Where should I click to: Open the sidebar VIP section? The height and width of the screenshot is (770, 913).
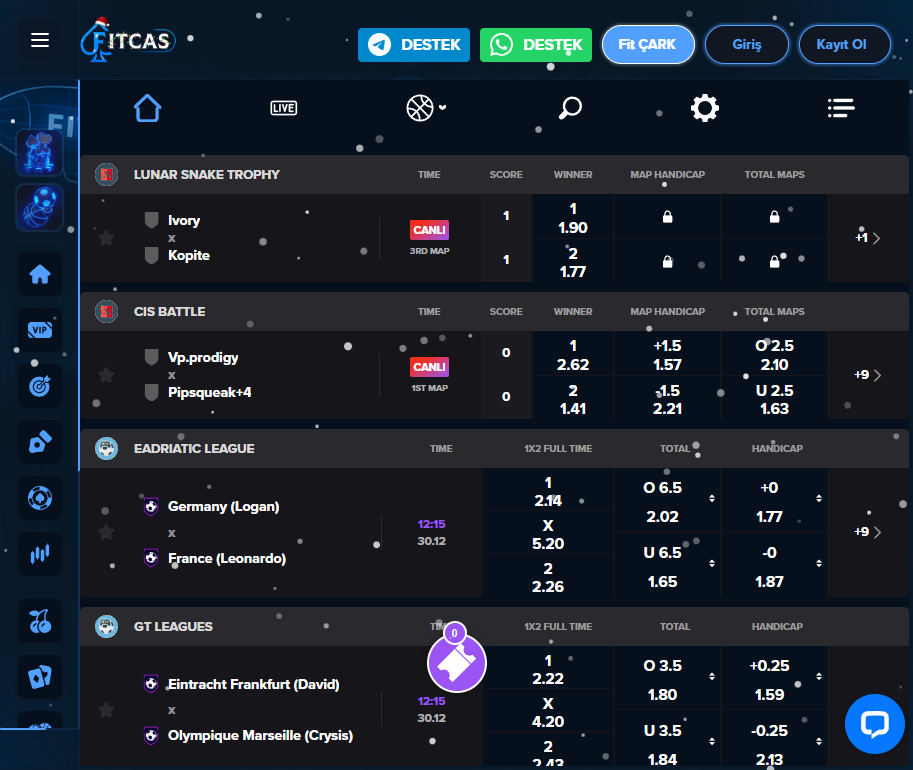tap(40, 330)
